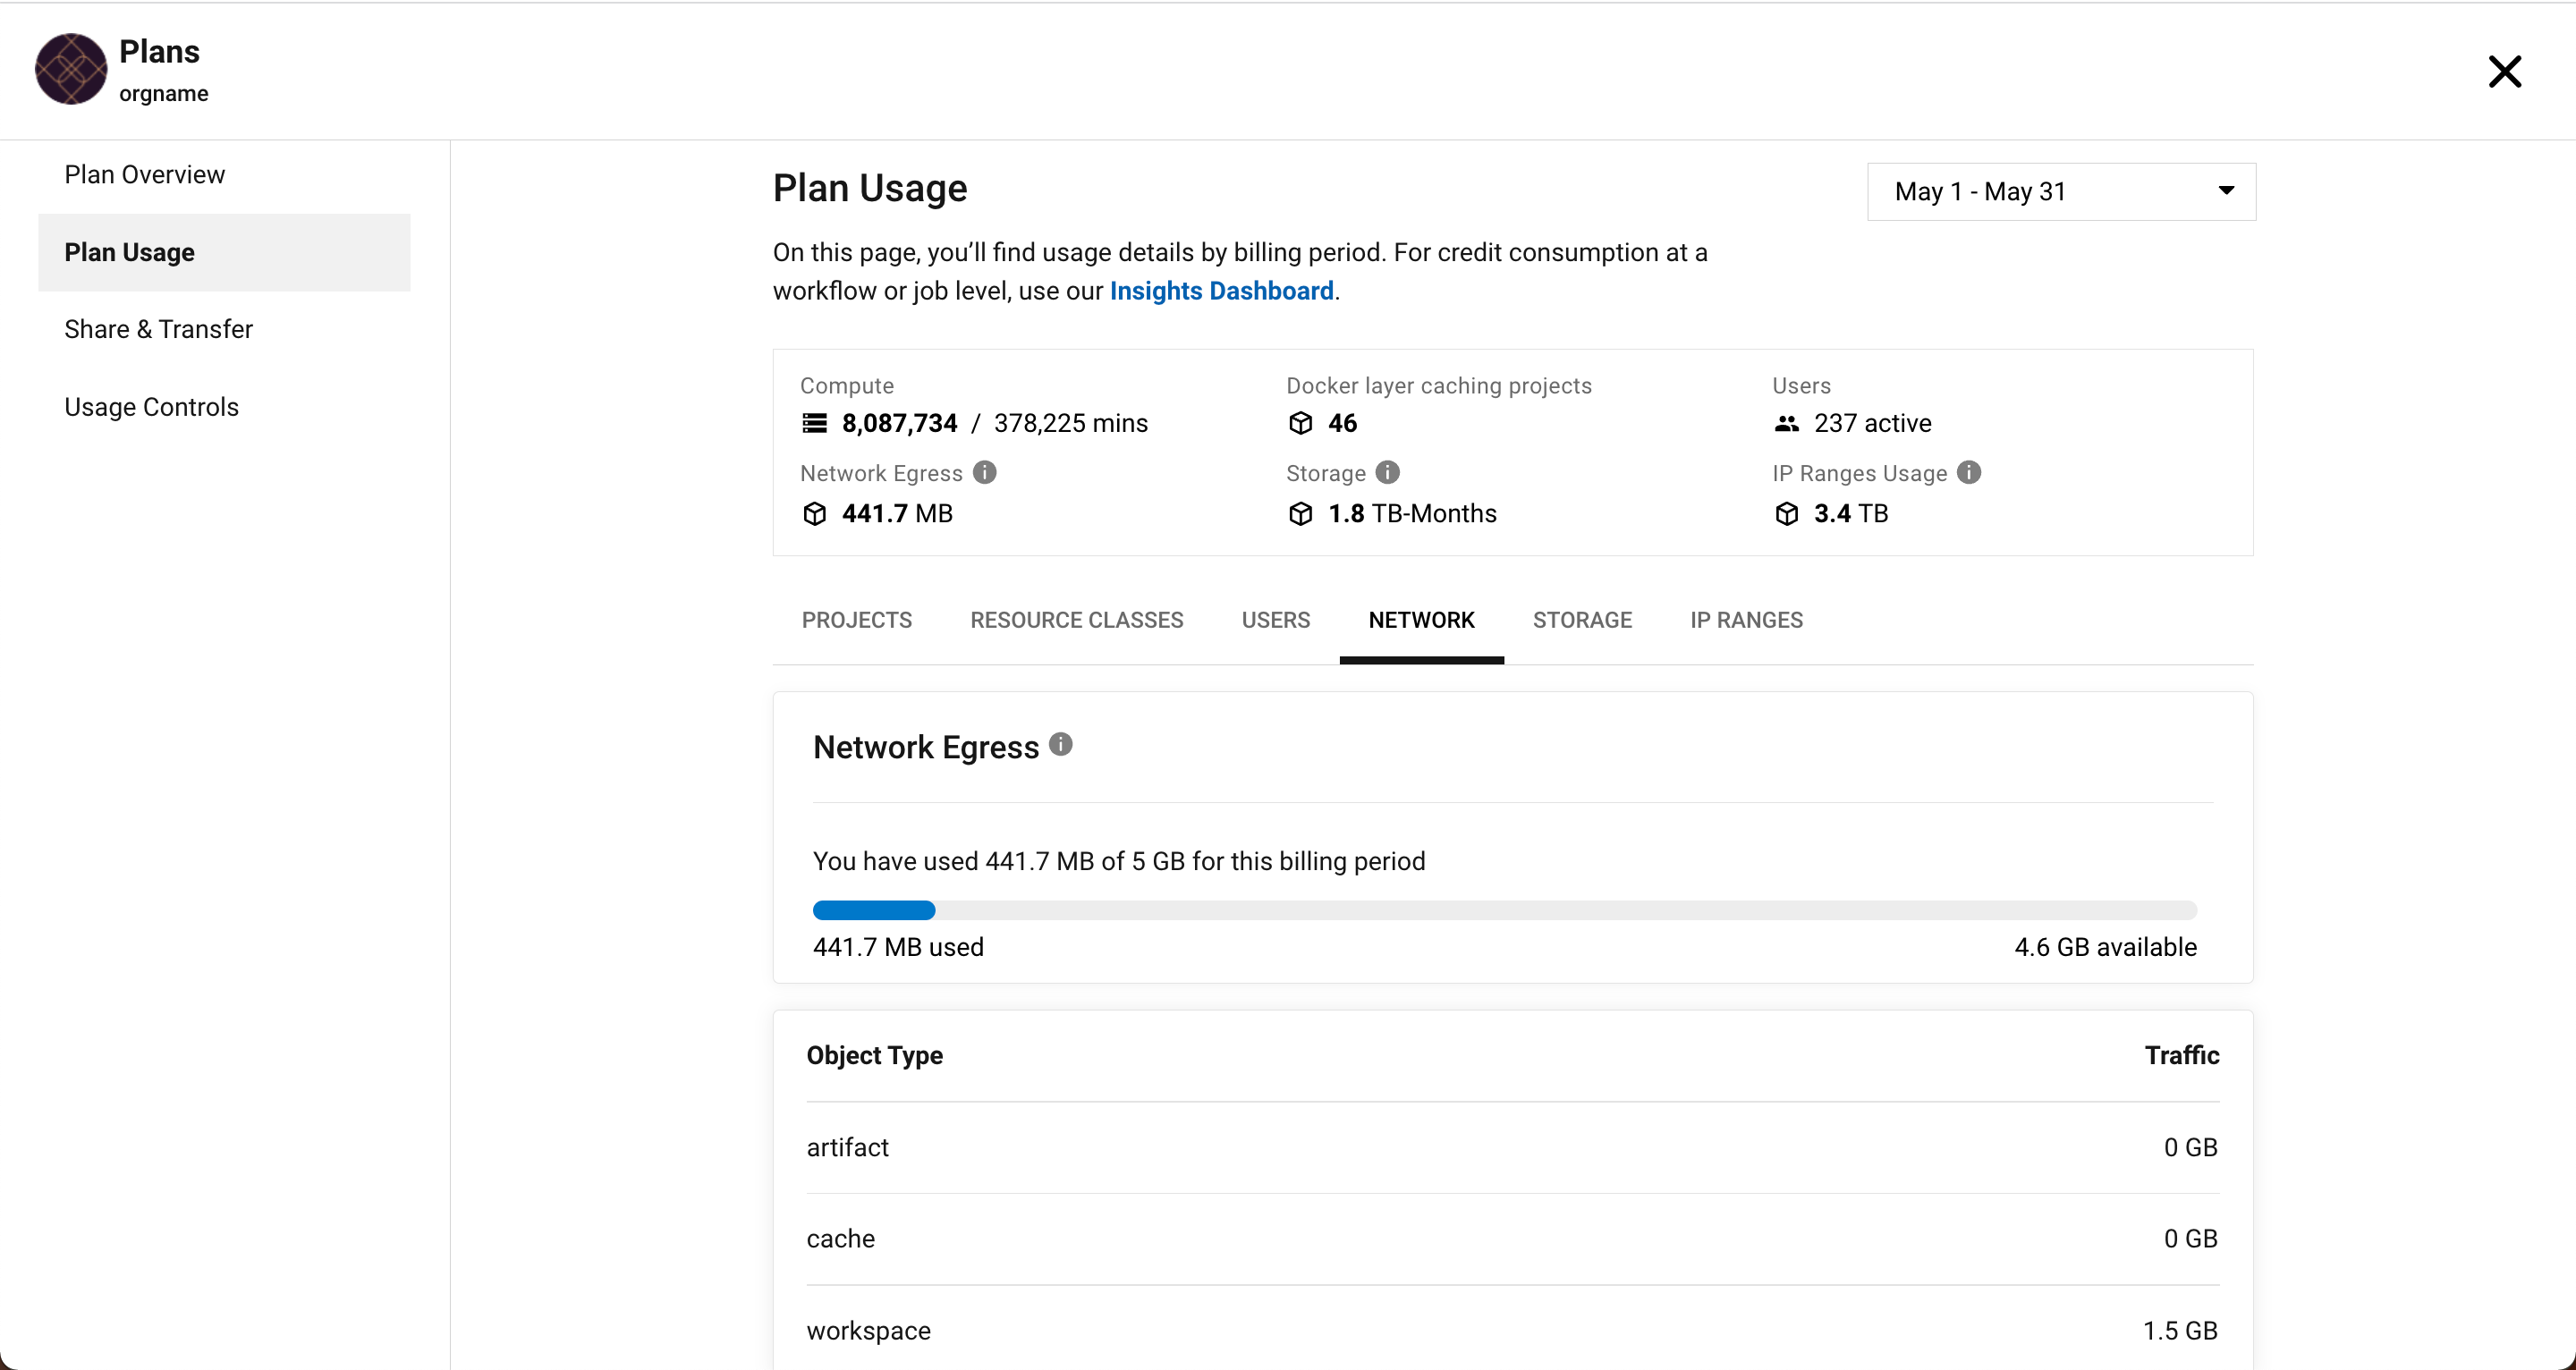Click the 1.5 GB workspace traffic value
Screen dimensions: 2576x1370
(2180, 1332)
